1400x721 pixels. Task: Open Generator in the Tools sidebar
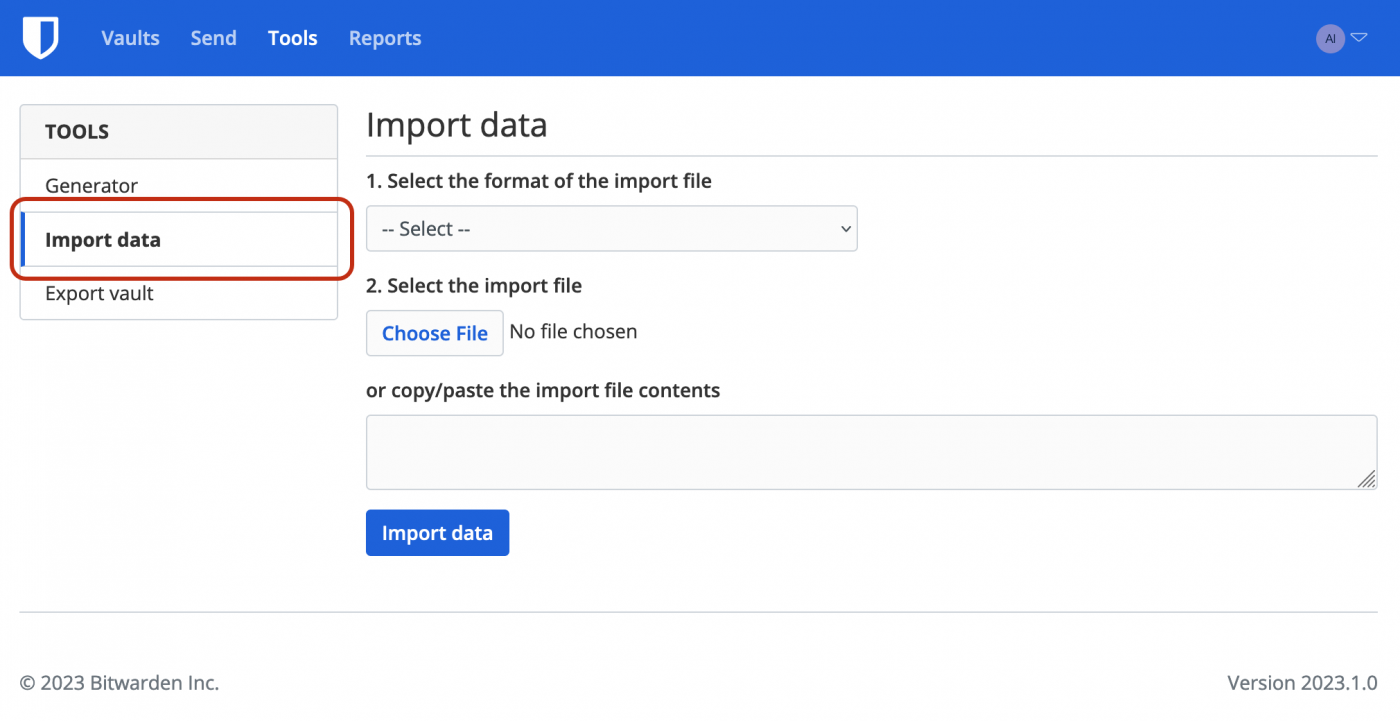pos(91,186)
